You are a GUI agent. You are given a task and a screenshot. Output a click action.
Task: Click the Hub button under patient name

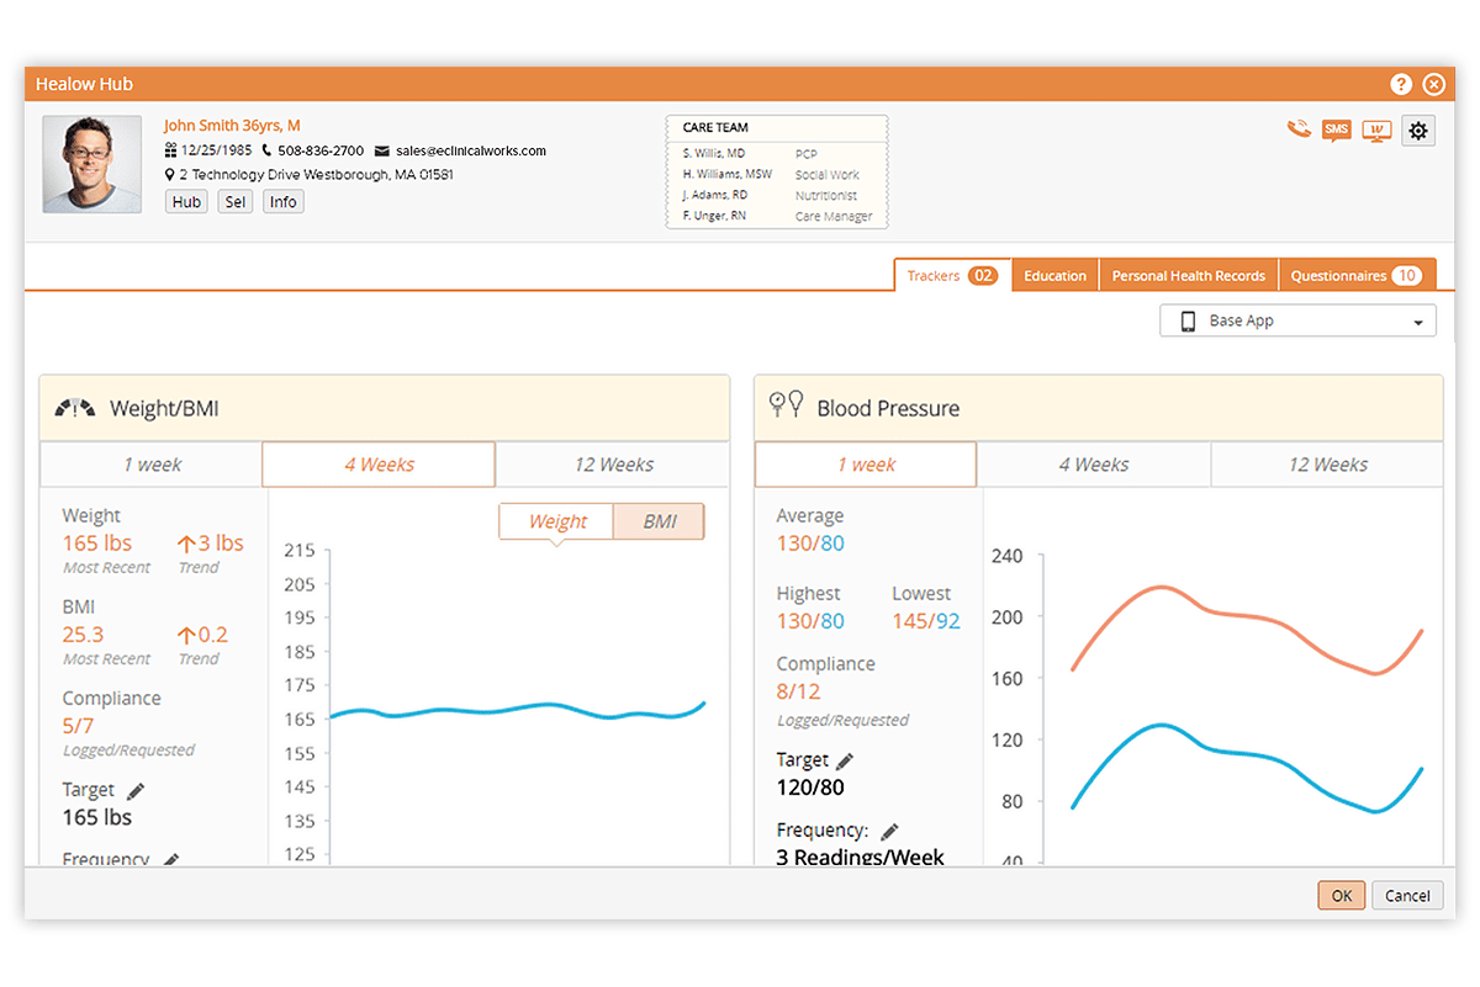tap(186, 202)
